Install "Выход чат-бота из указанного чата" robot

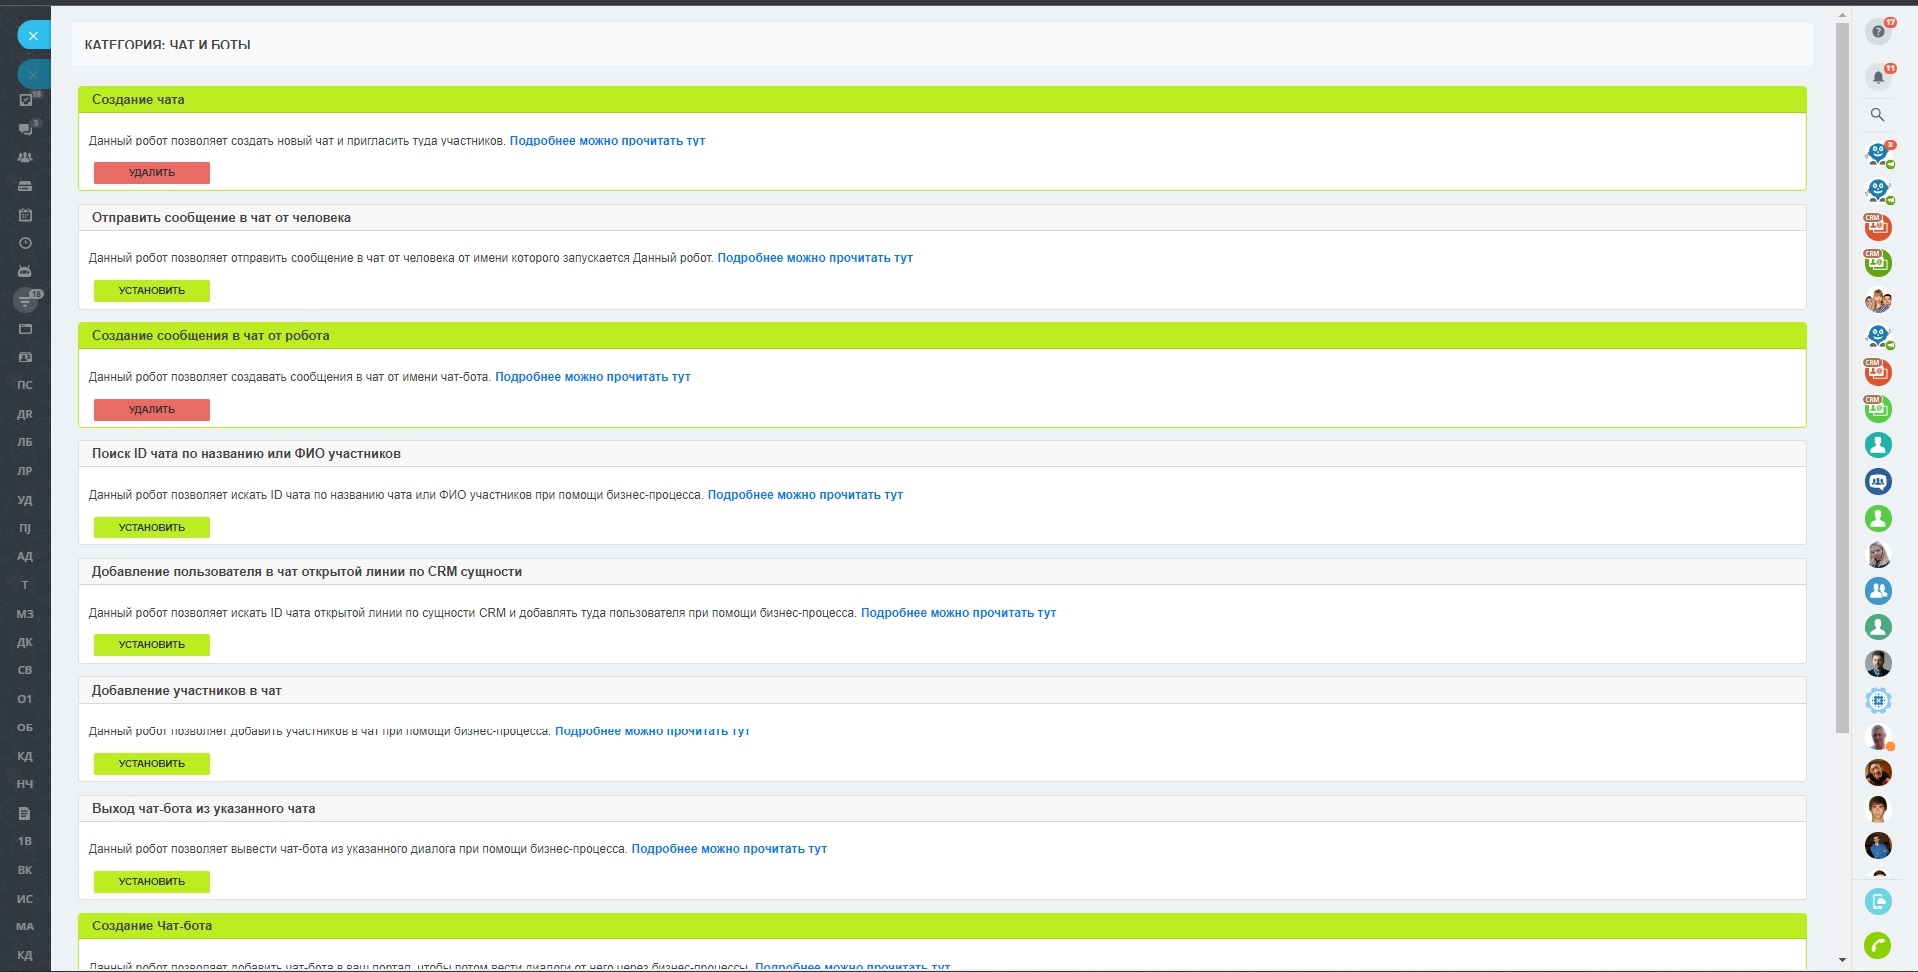click(152, 882)
